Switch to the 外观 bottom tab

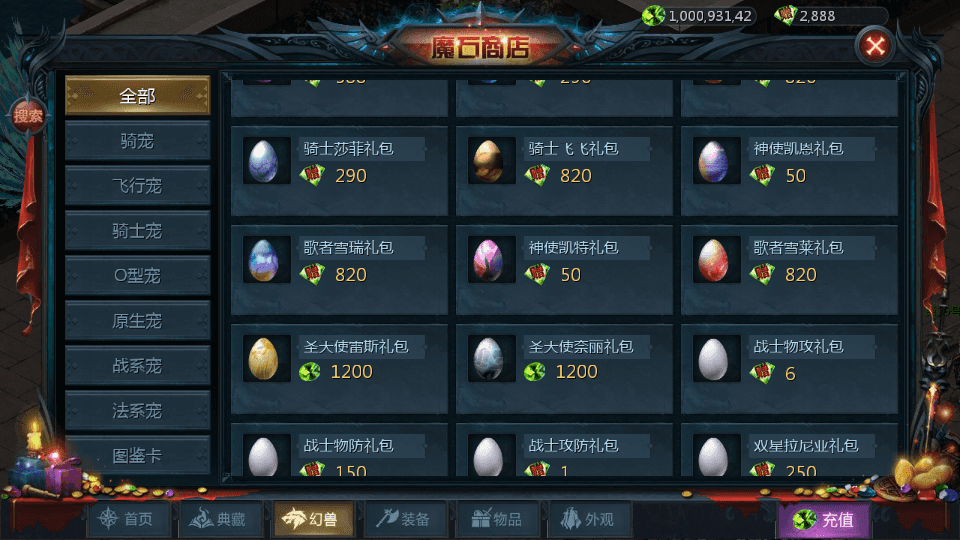point(589,519)
